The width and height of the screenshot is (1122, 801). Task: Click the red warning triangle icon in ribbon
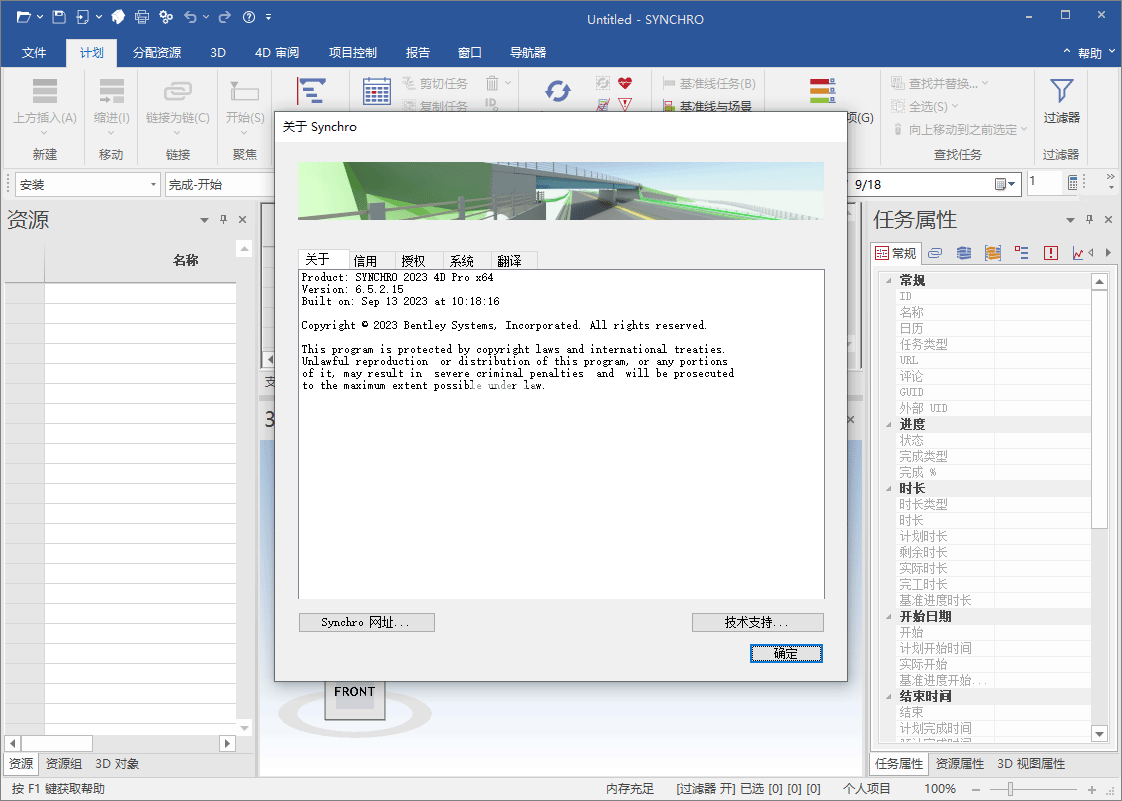coord(625,105)
